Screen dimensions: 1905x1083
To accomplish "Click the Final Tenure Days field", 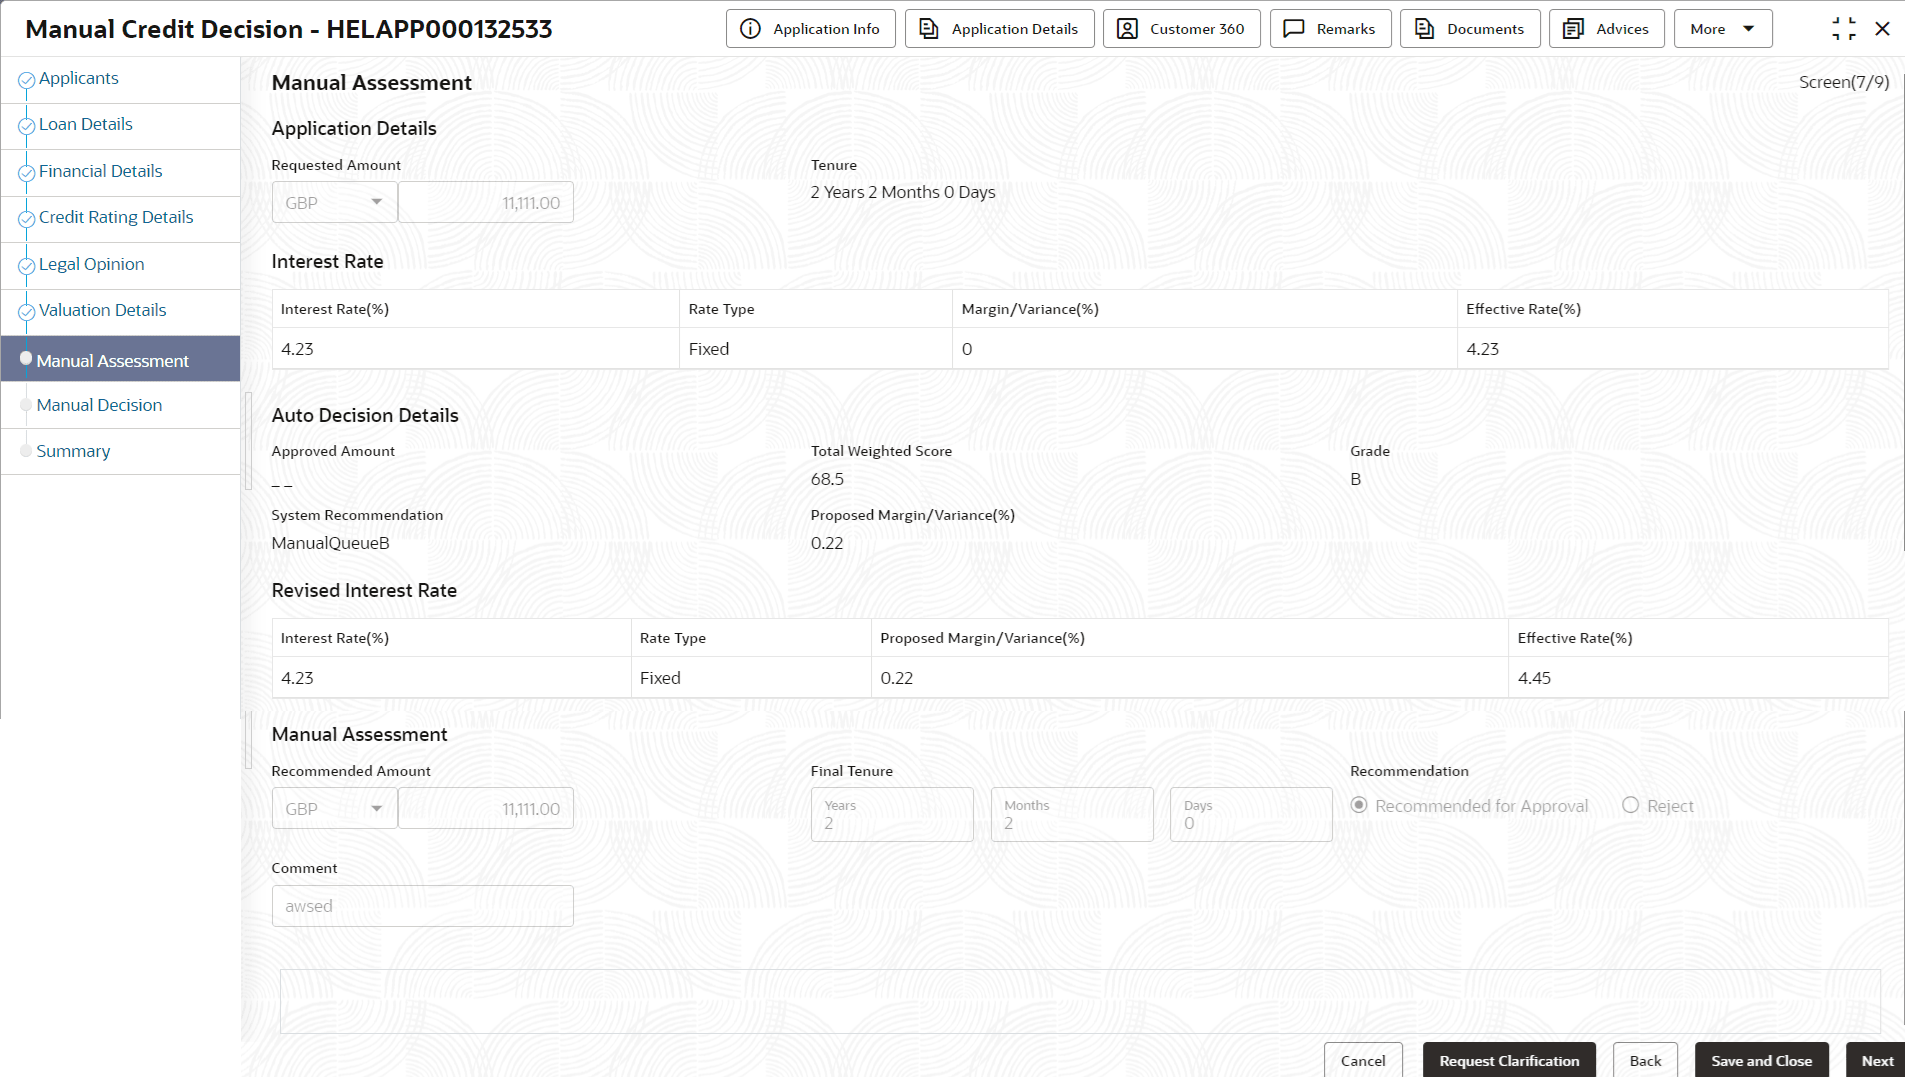I will point(1251,814).
